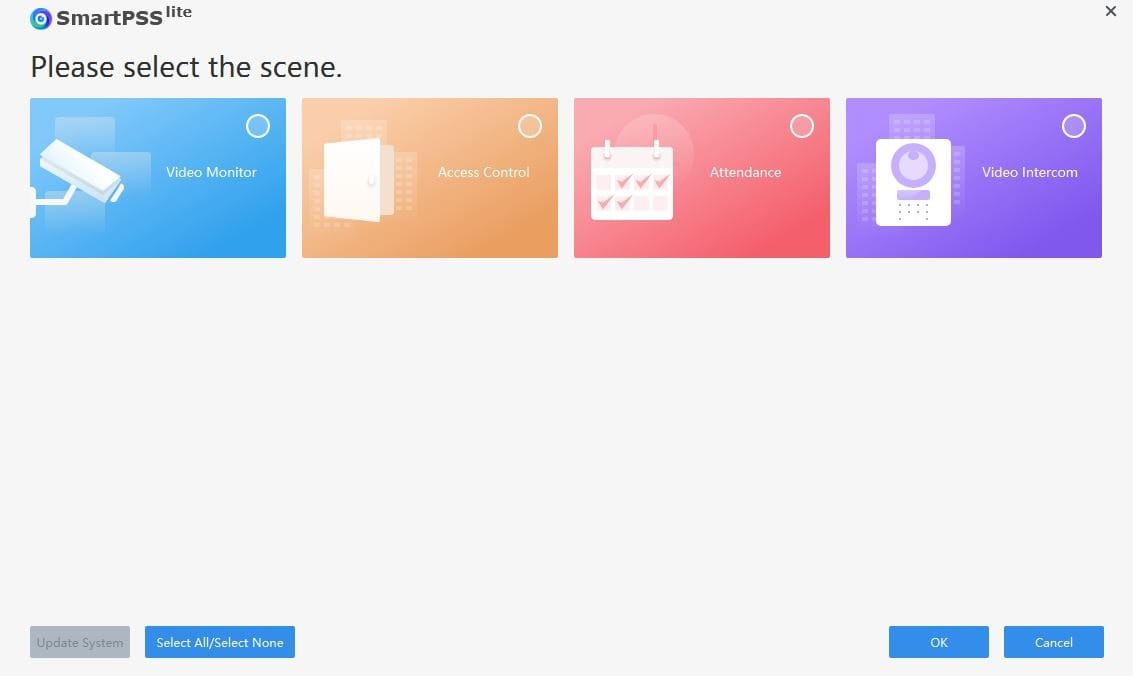This screenshot has width=1133, height=676.
Task: Mark the radio circle on Video Intercom
Action: tap(1074, 126)
